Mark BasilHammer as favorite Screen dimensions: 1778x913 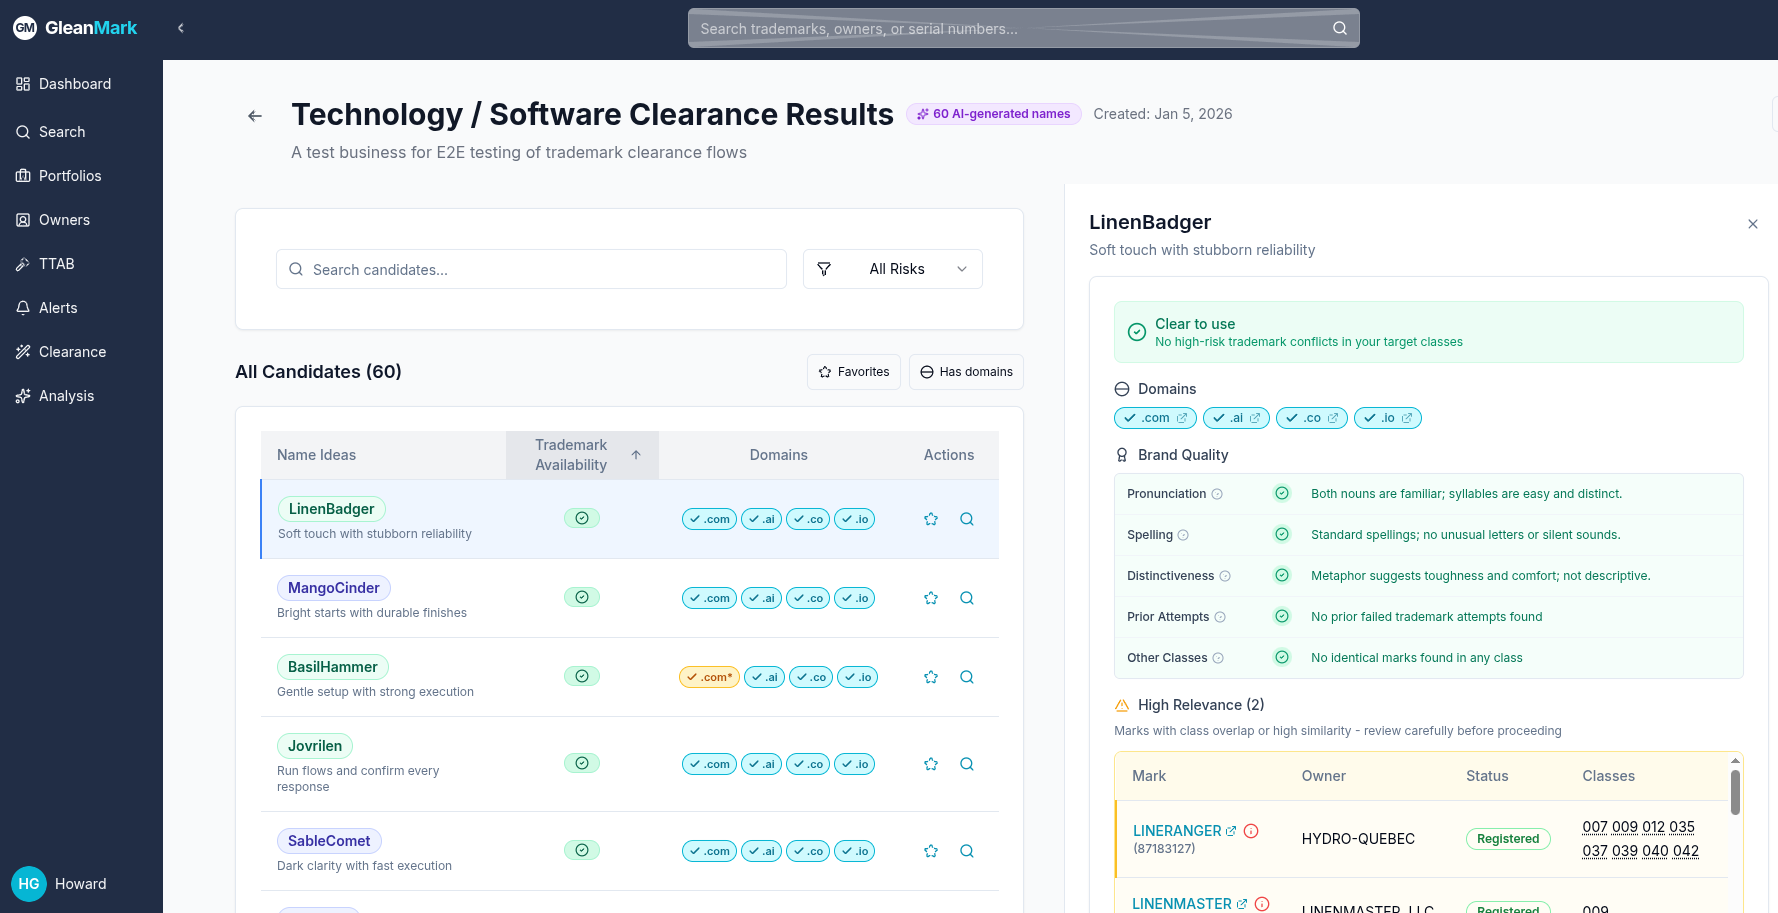[x=931, y=677]
